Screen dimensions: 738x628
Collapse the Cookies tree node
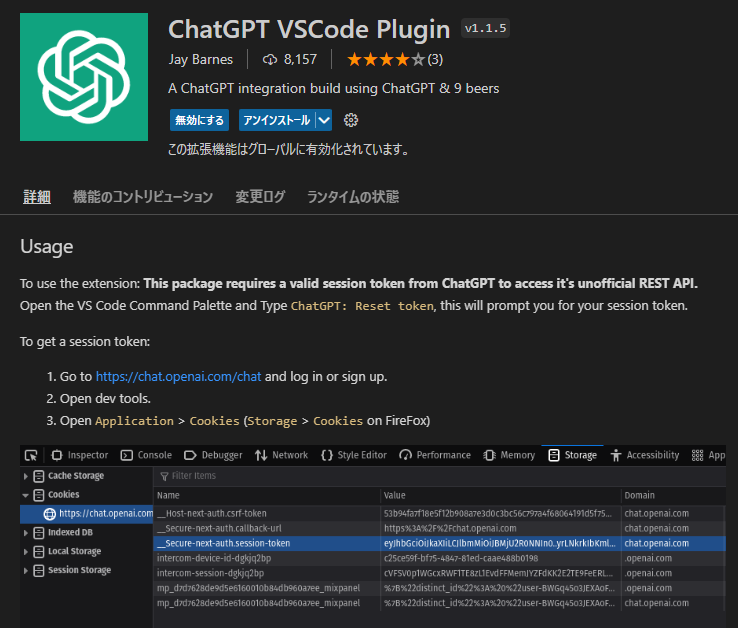click(x=25, y=495)
